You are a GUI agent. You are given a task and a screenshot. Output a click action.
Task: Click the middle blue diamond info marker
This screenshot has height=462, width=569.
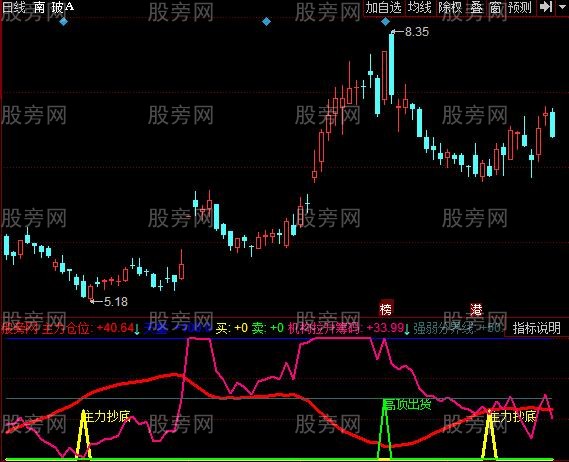[x=266, y=22]
